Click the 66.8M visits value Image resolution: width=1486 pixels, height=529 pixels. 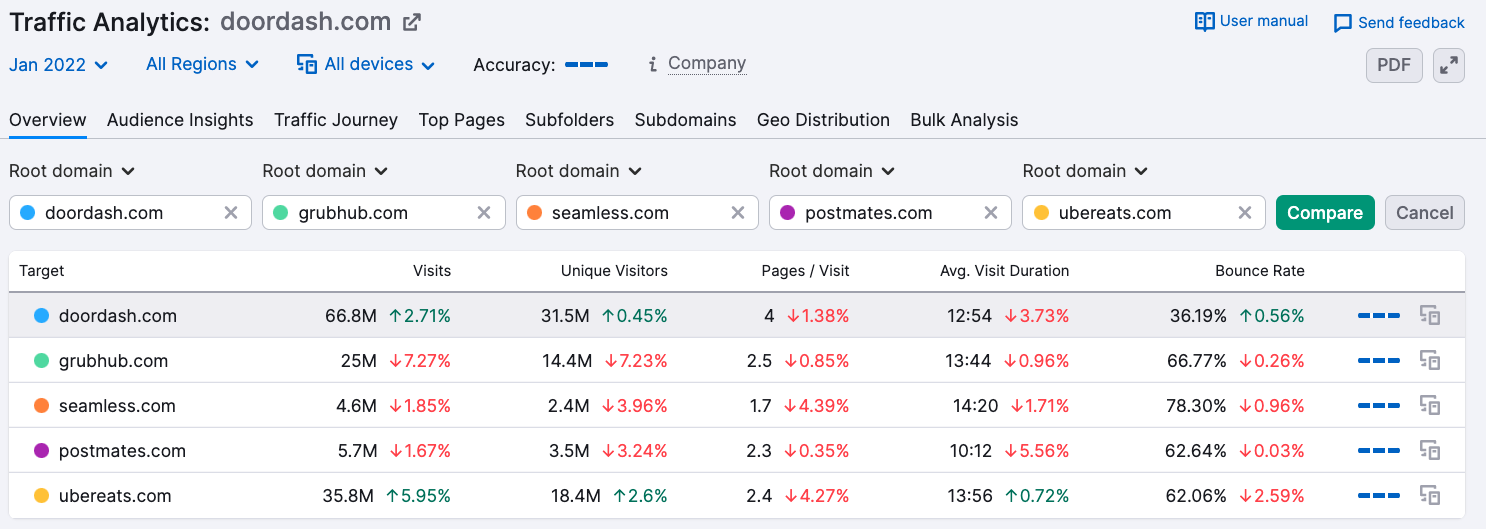(x=351, y=316)
